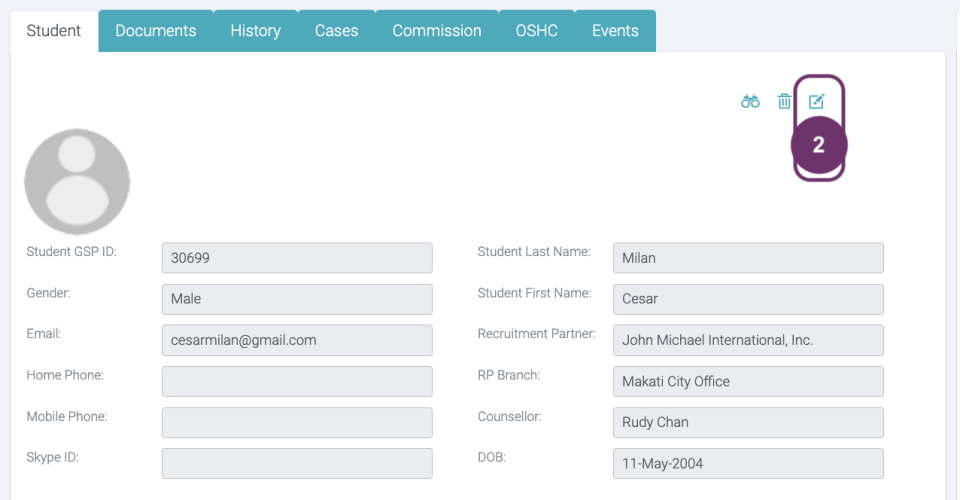
Task: Click the Recruitment Partner field
Action: click(x=748, y=340)
